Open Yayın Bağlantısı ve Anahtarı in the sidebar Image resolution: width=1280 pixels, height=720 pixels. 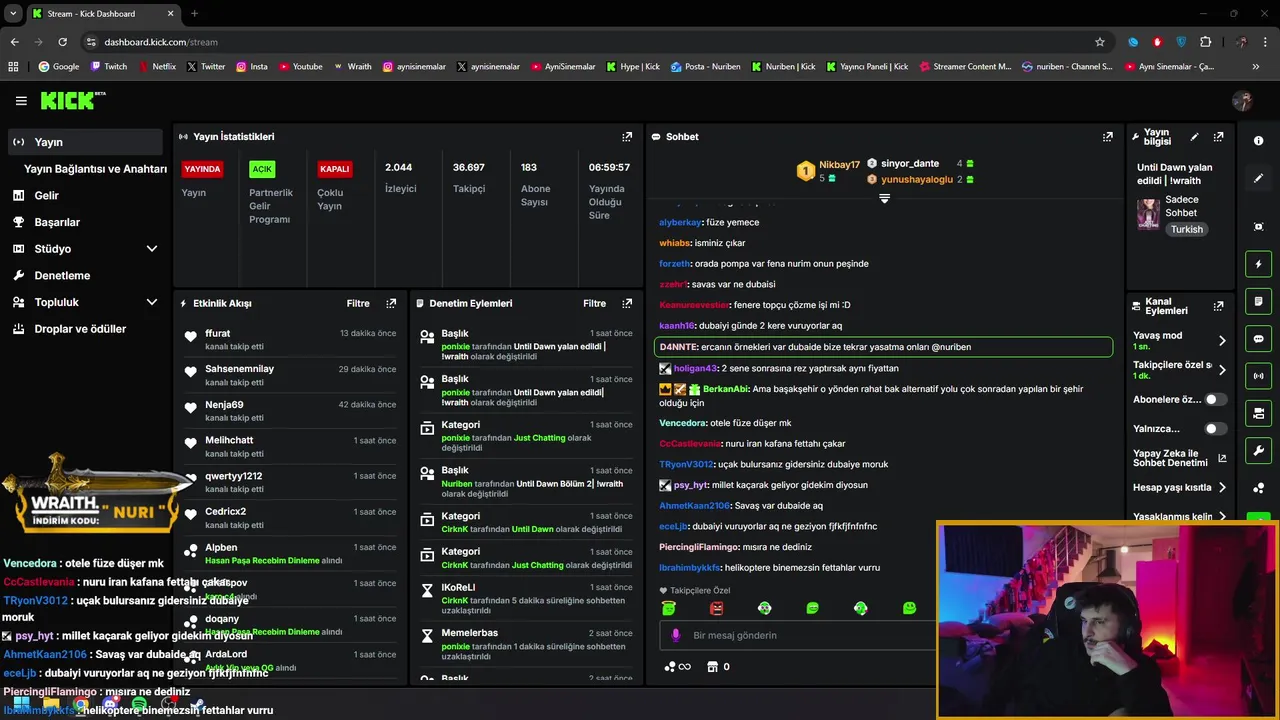(95, 169)
